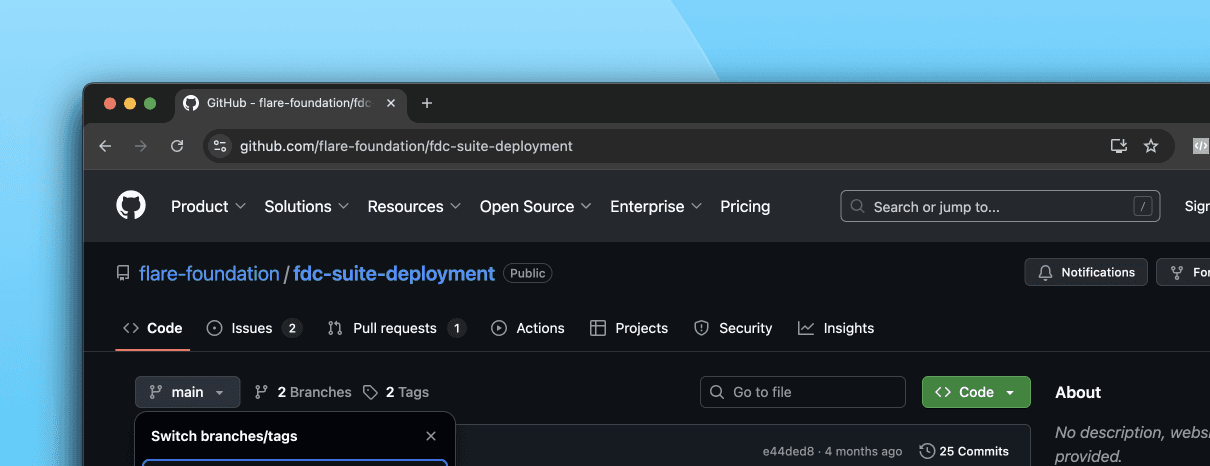The width and height of the screenshot is (1210, 466).
Task: Click the install app icon in address bar
Action: pyautogui.click(x=1119, y=146)
